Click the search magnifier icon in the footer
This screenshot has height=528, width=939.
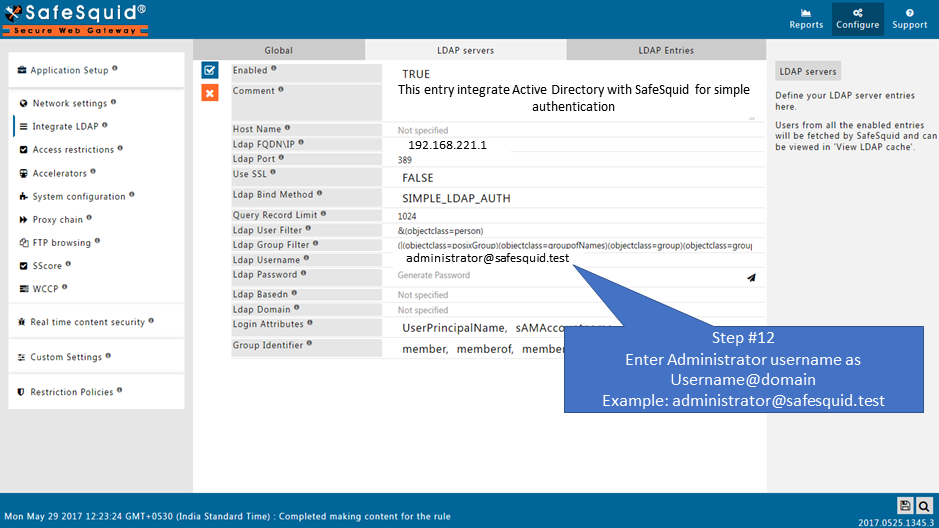924,505
